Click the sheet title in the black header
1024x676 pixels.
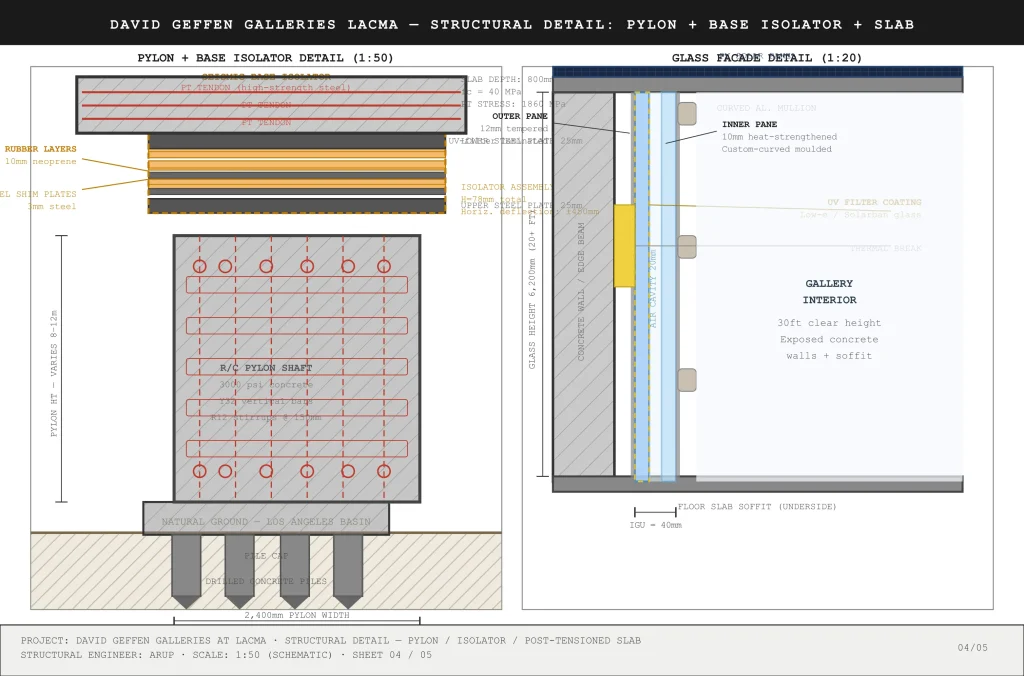pos(512,24)
